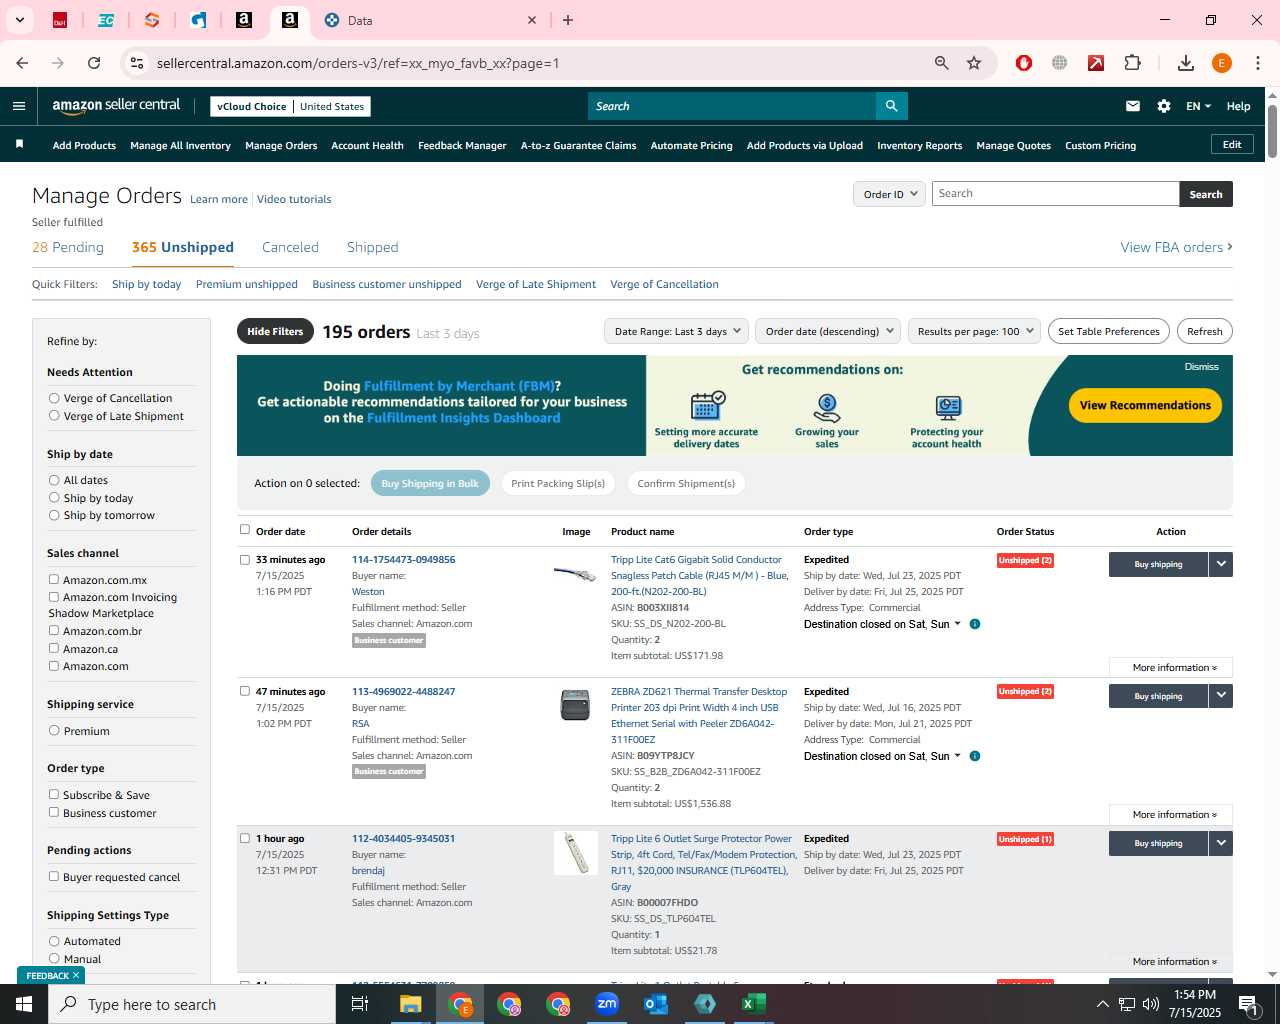Close the FEEDBACK tag with its X
This screenshot has width=1280, height=1024.
click(x=76, y=975)
